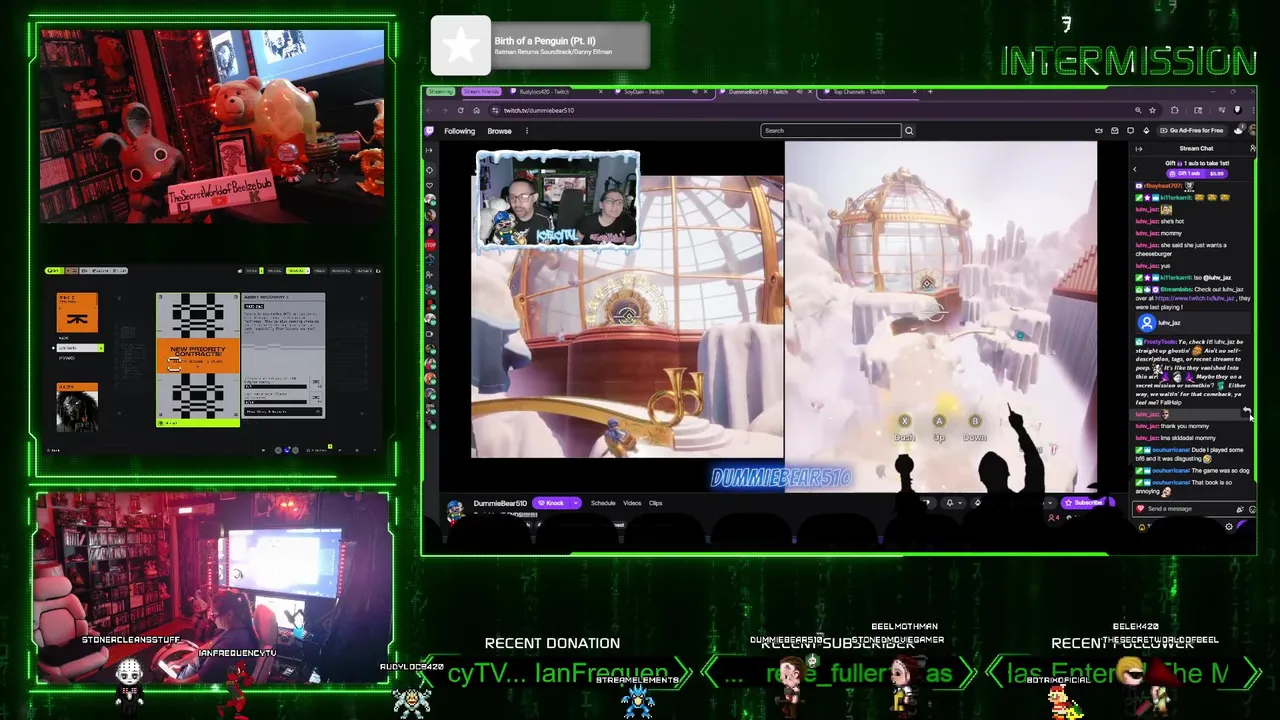Open the Twitch more options dots menu
The width and height of the screenshot is (1280, 720).
[527, 131]
